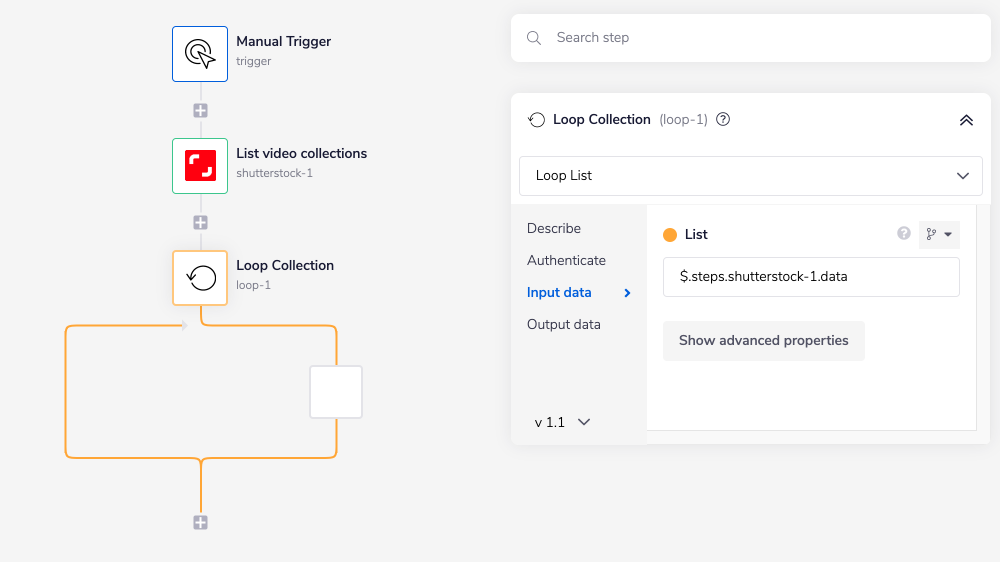1000x562 pixels.
Task: Click the Search step input field
Action: coord(760,38)
